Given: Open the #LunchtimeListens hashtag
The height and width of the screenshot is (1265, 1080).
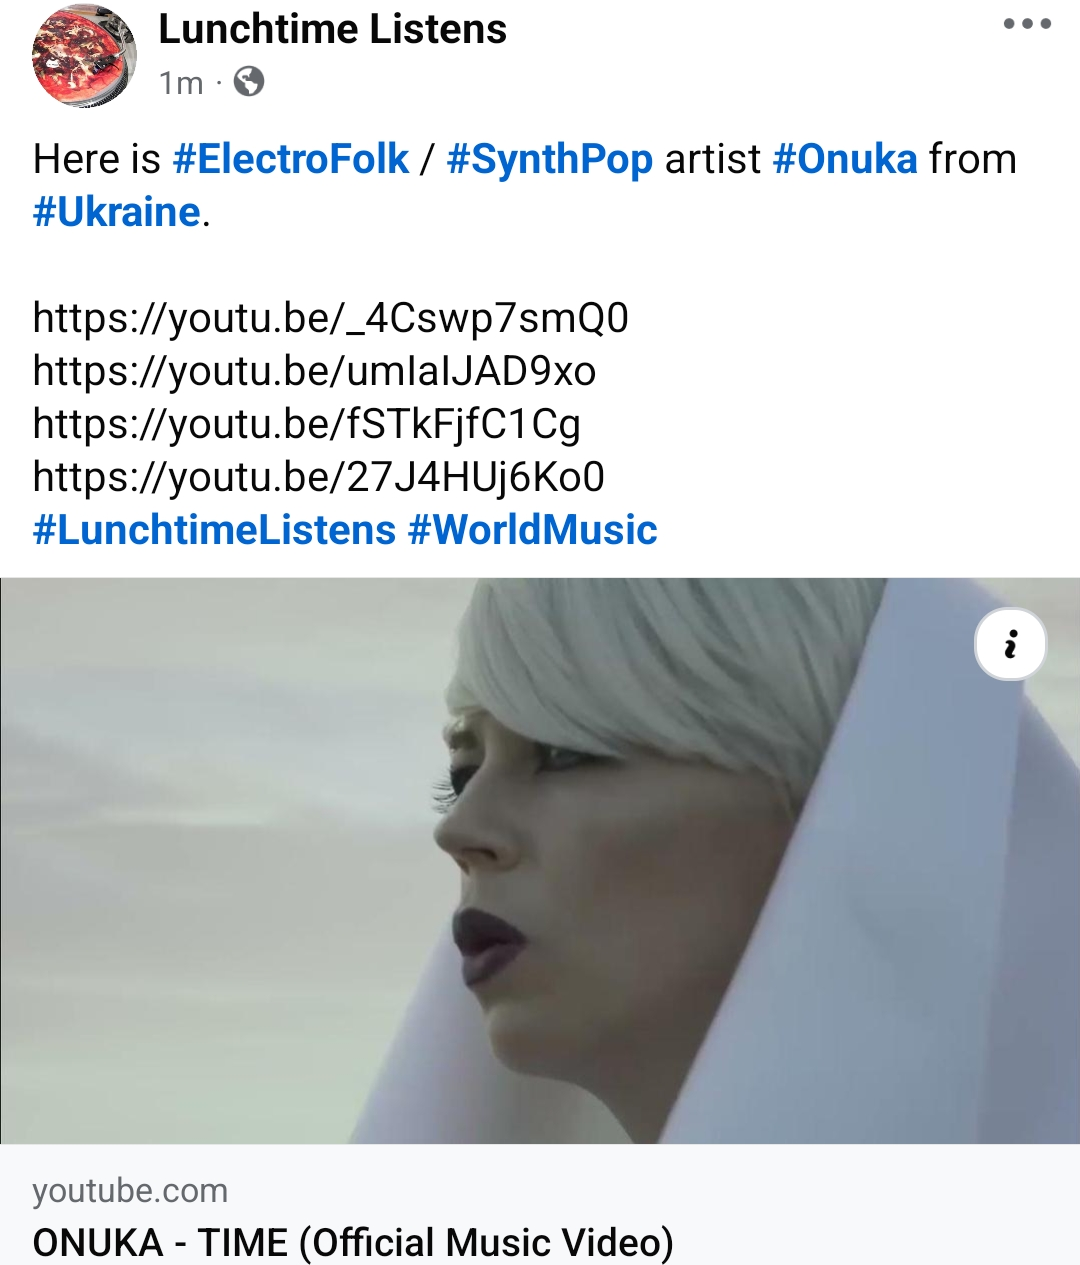Looking at the screenshot, I should pos(215,530).
